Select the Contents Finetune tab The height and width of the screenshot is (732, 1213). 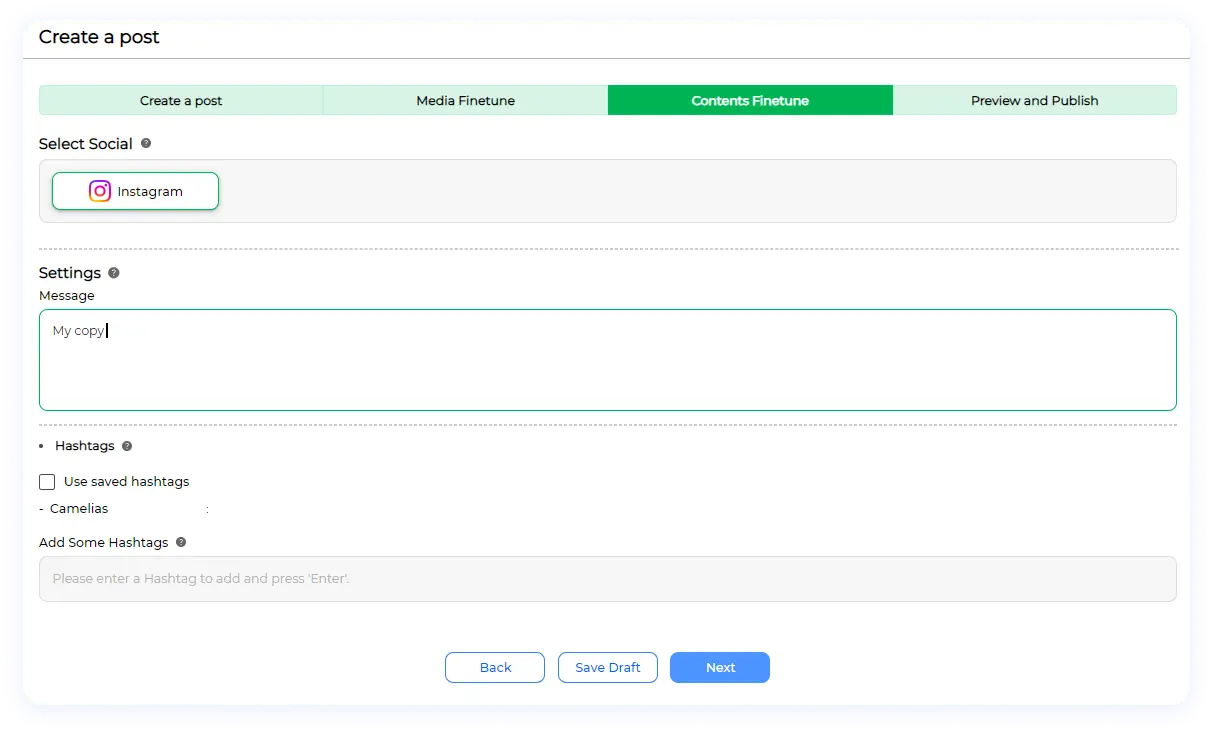coord(750,101)
